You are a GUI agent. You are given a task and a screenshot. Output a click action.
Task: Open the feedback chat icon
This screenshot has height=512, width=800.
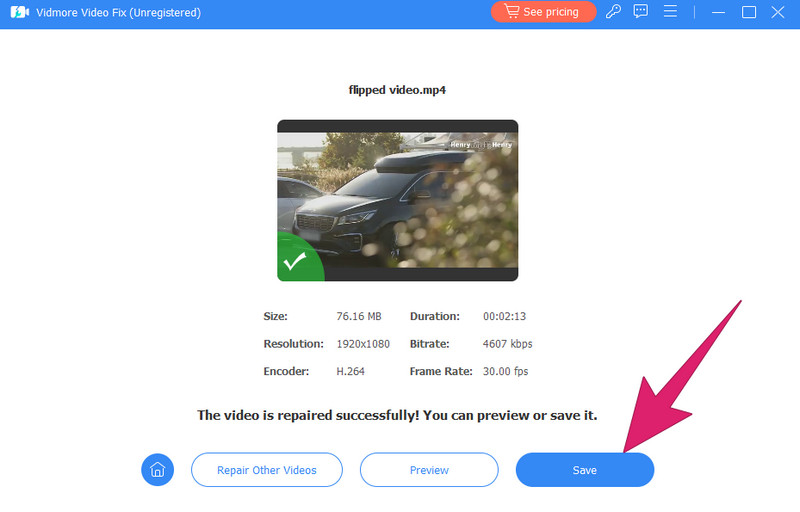click(x=641, y=11)
